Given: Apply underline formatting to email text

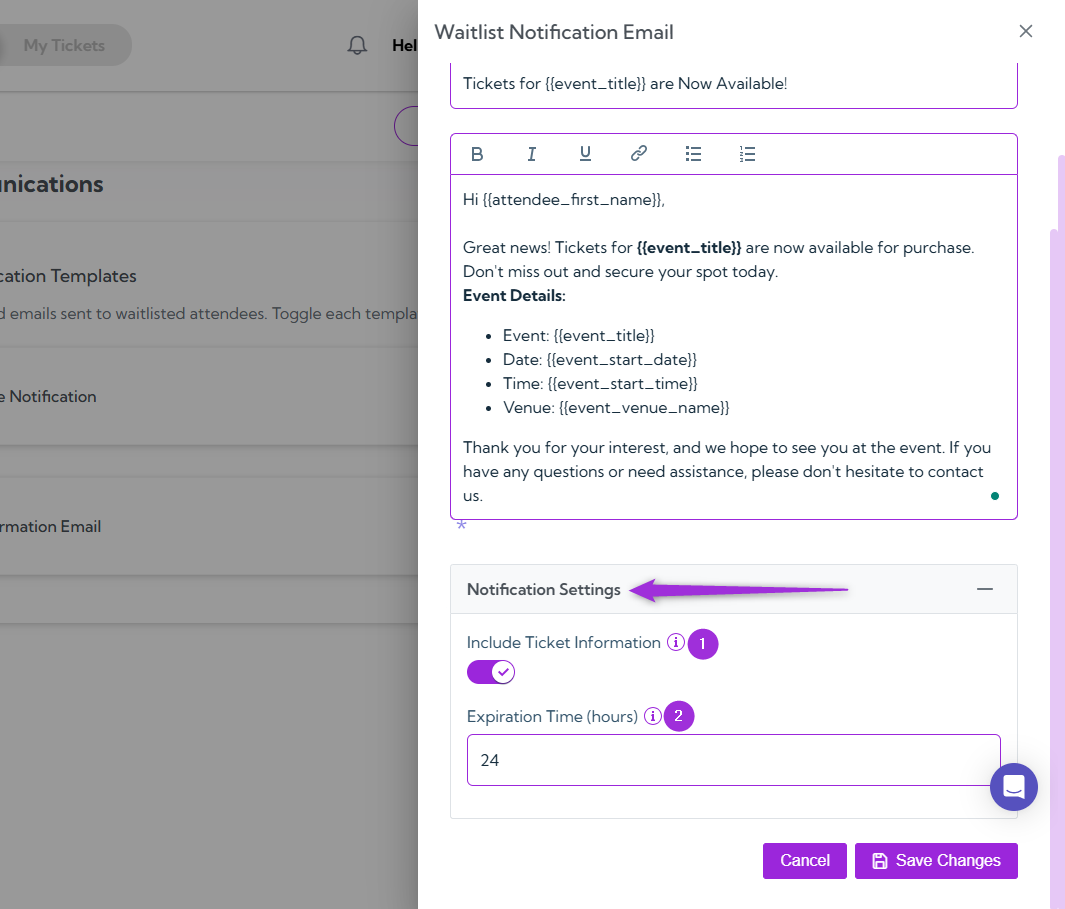Looking at the screenshot, I should coord(585,153).
